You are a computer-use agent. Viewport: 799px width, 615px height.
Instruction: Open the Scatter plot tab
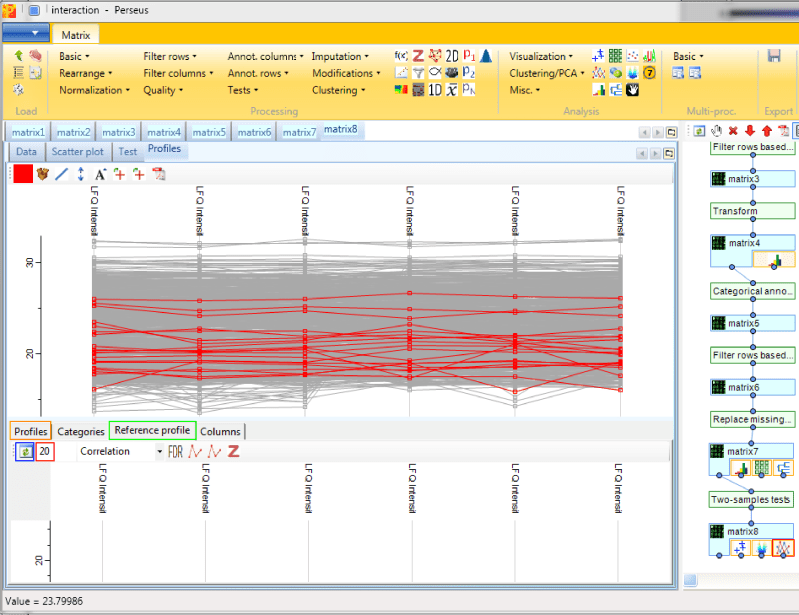coord(77,151)
